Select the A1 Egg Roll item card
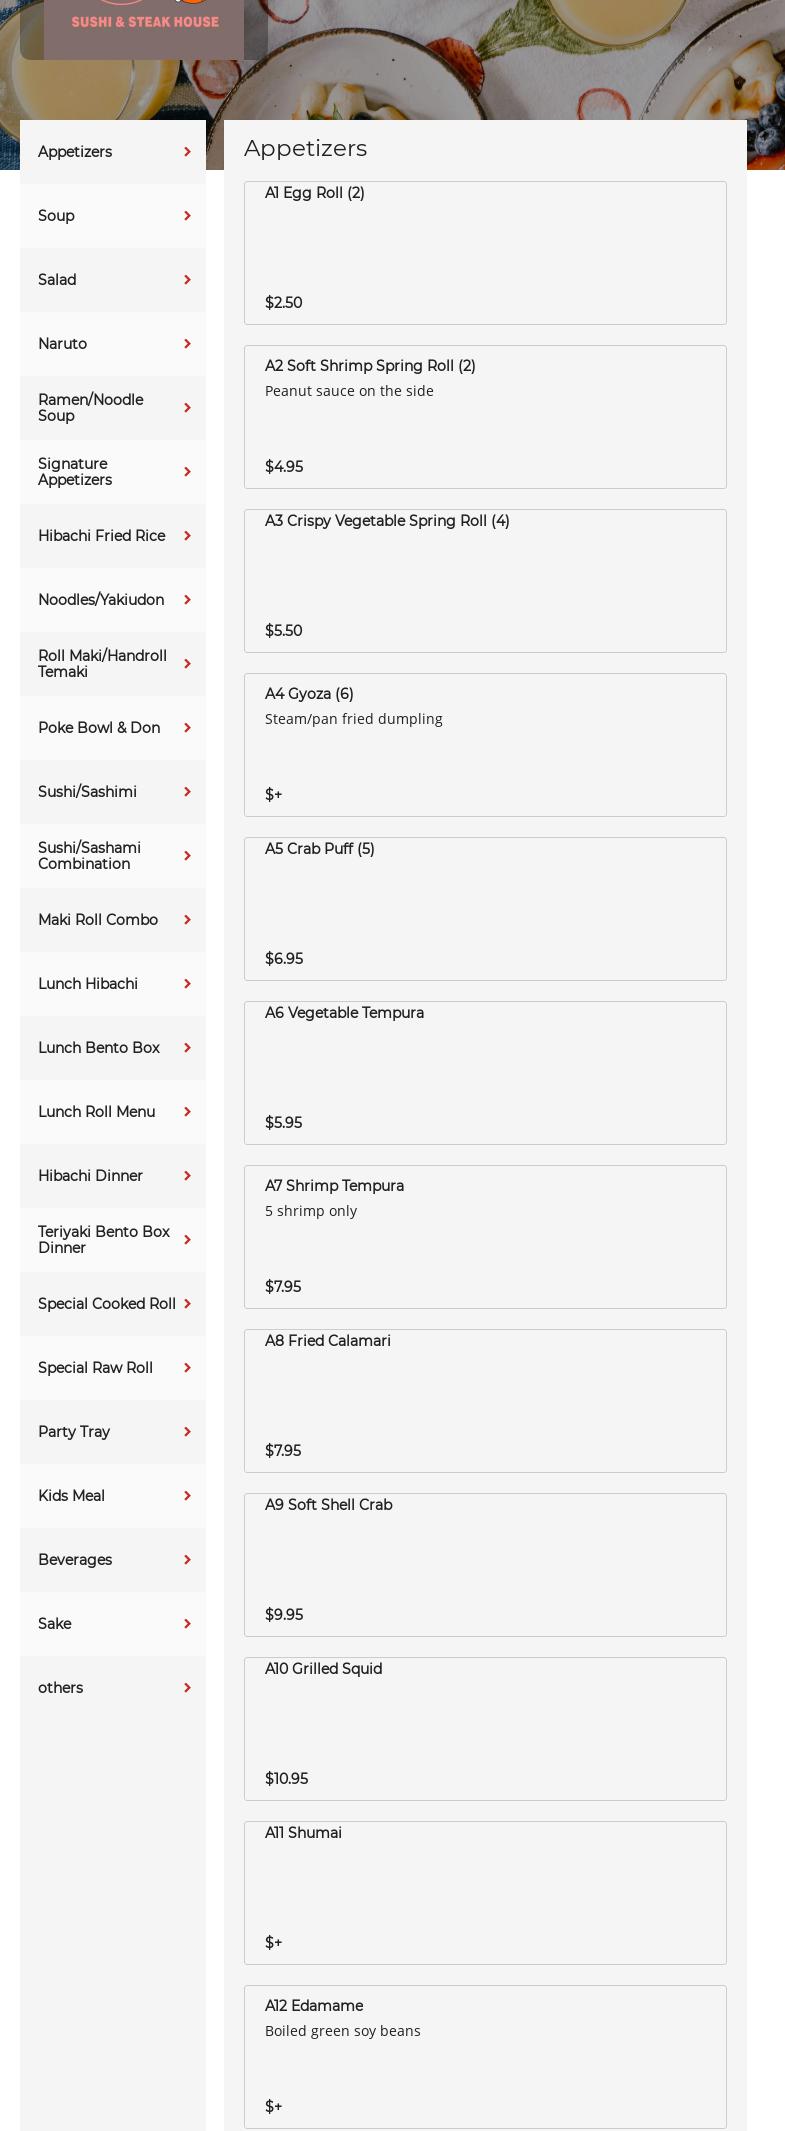This screenshot has height=2131, width=785. tap(485, 253)
